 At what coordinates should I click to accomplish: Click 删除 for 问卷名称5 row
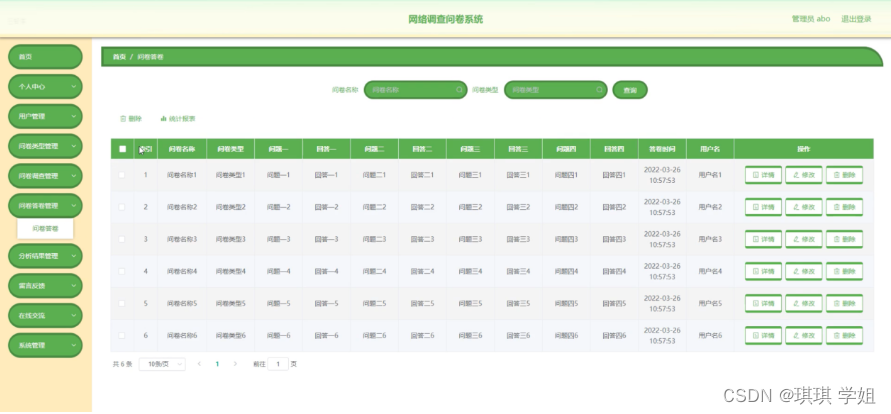pyautogui.click(x=844, y=303)
